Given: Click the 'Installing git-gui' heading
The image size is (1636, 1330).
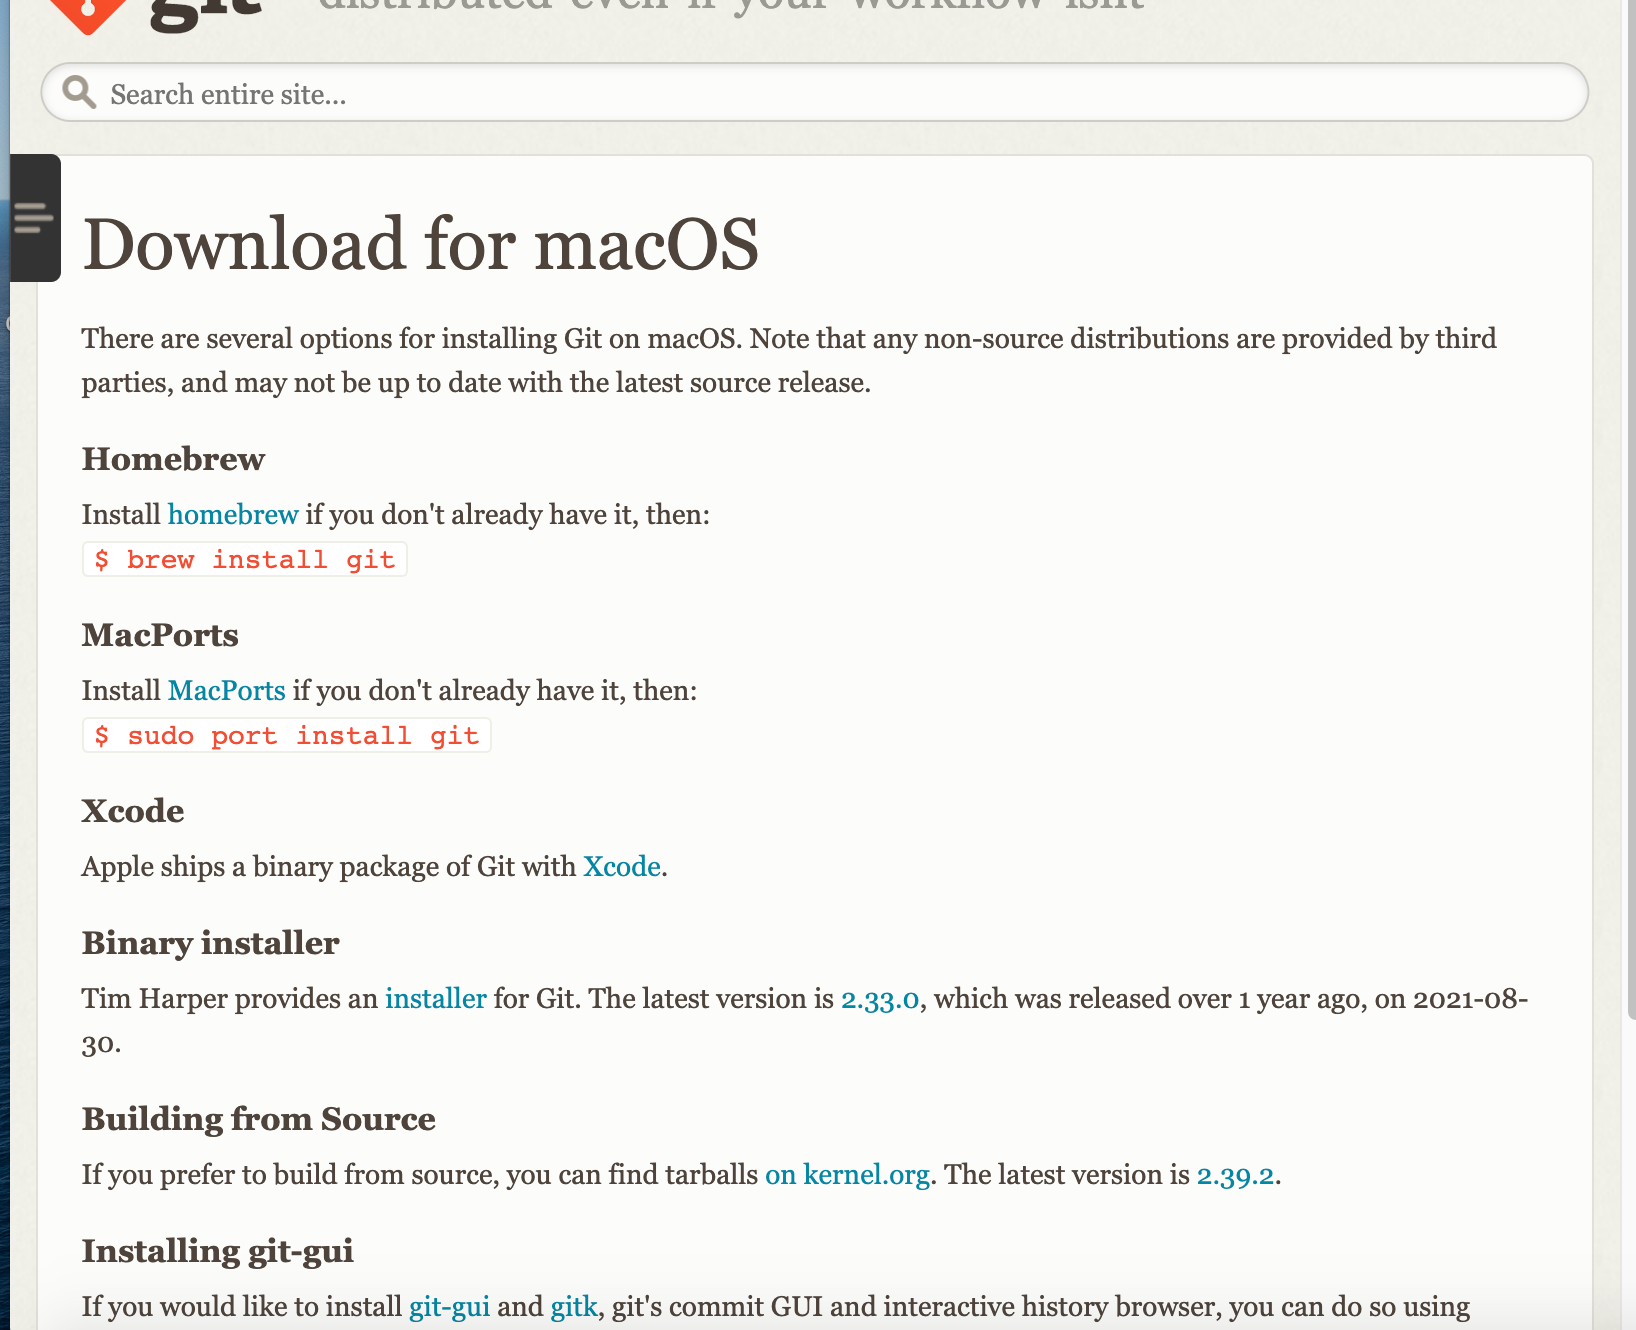Looking at the screenshot, I should pos(218,1251).
